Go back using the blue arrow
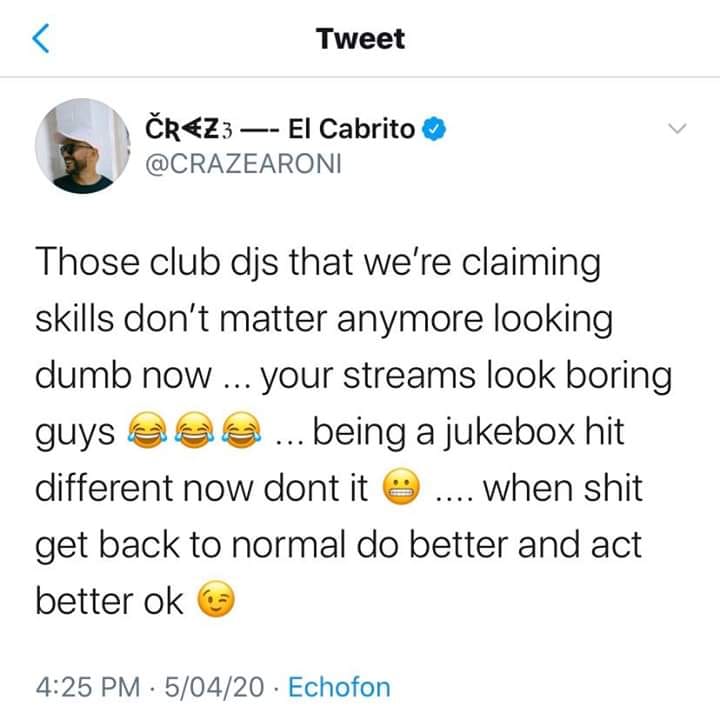720x720 pixels. pyautogui.click(x=41, y=39)
